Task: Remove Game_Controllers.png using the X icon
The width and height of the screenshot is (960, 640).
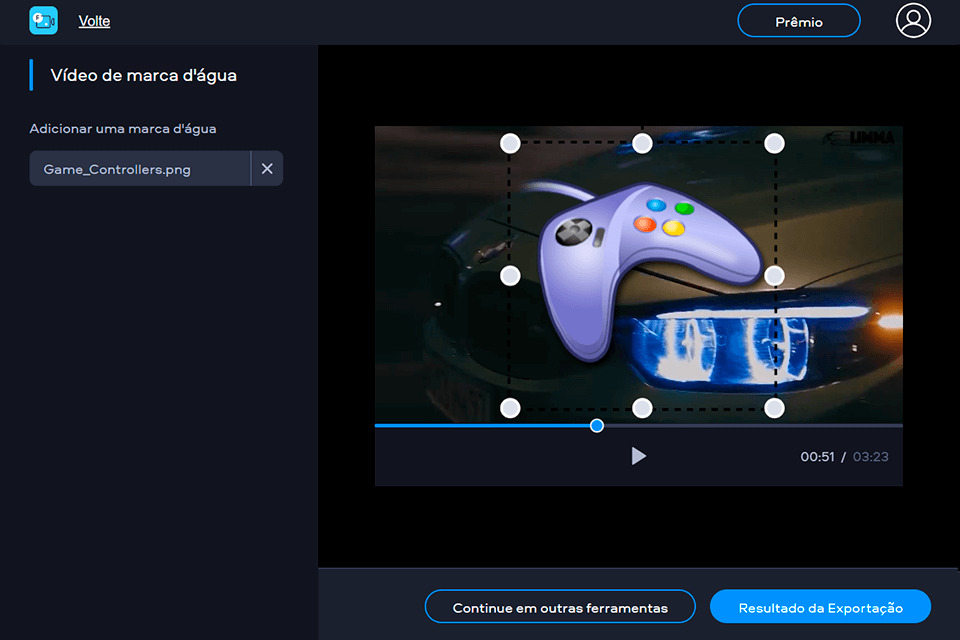Action: [267, 168]
